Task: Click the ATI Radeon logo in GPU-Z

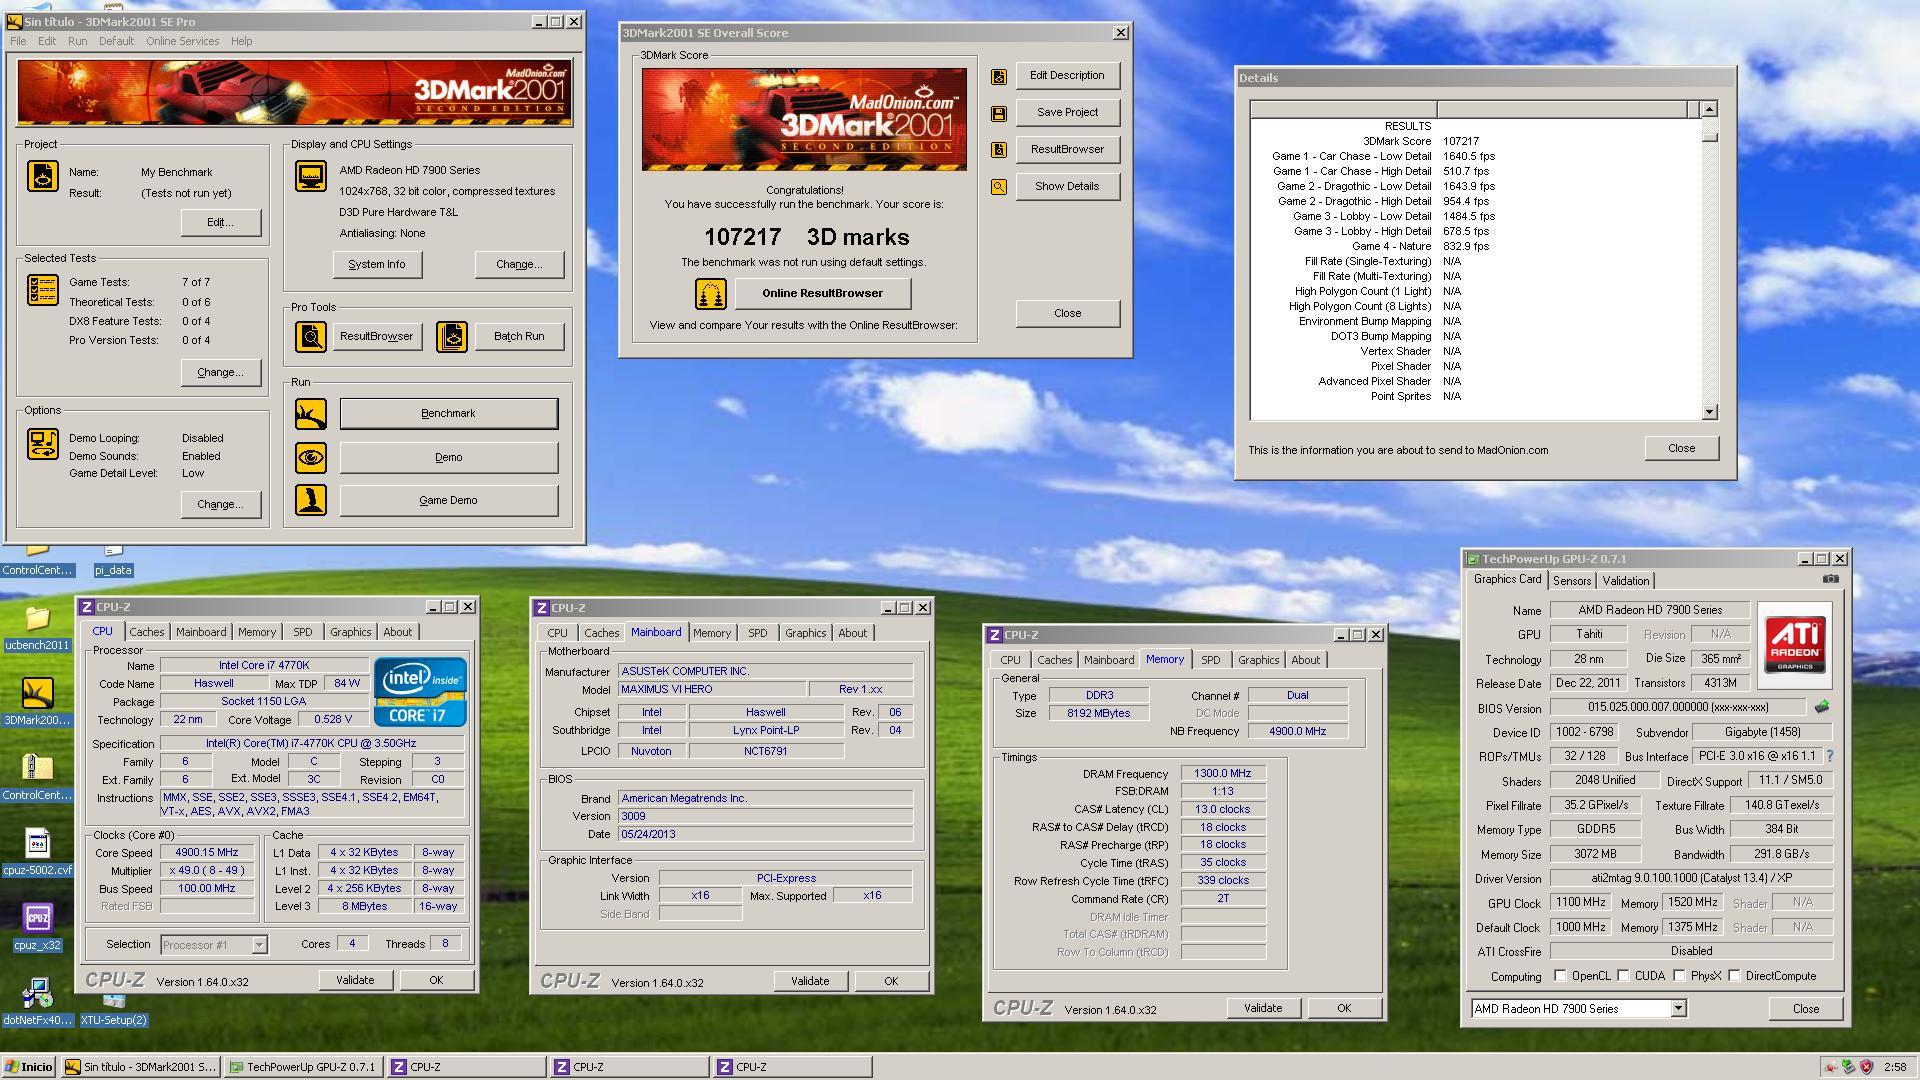Action: (1795, 645)
